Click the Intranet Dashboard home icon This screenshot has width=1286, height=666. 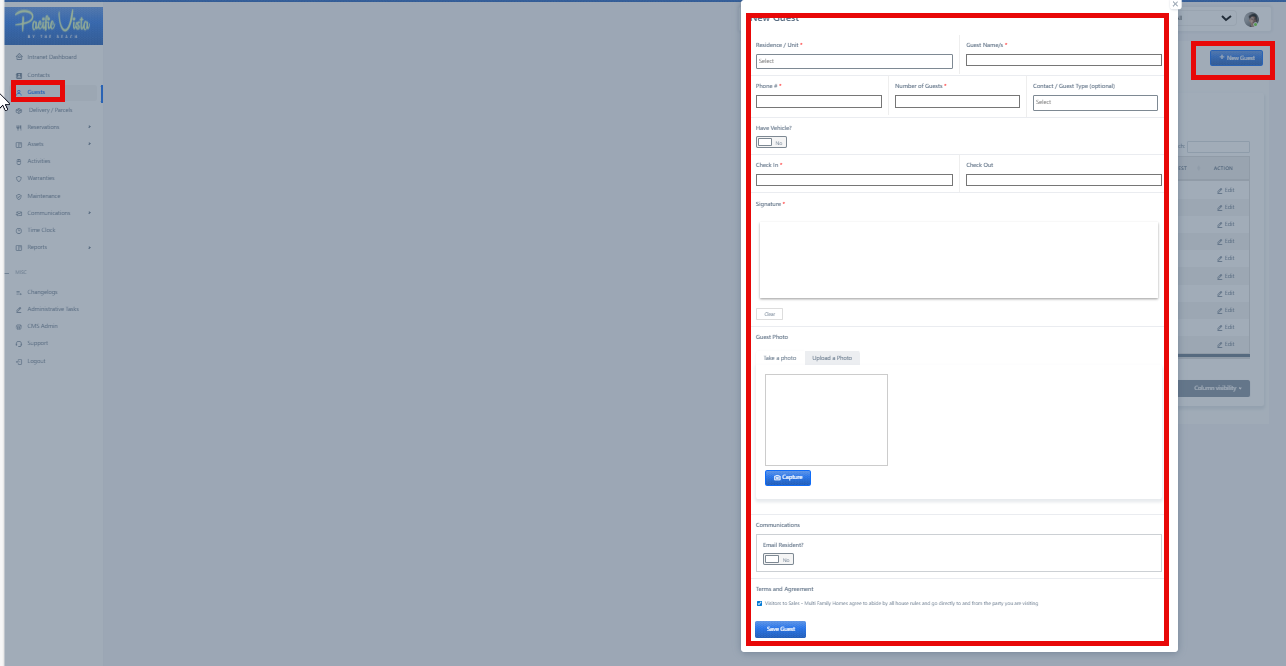pos(20,57)
